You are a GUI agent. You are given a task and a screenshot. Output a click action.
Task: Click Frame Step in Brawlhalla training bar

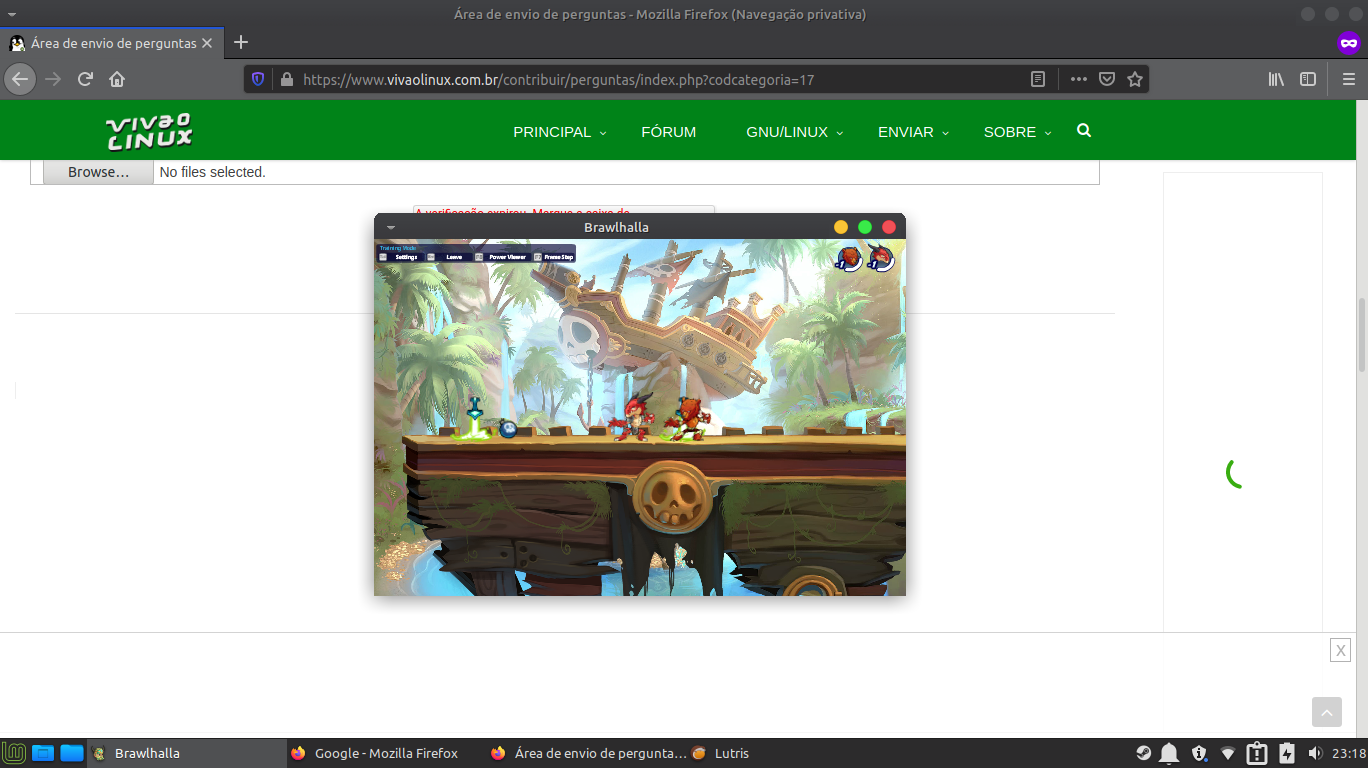coord(554,257)
